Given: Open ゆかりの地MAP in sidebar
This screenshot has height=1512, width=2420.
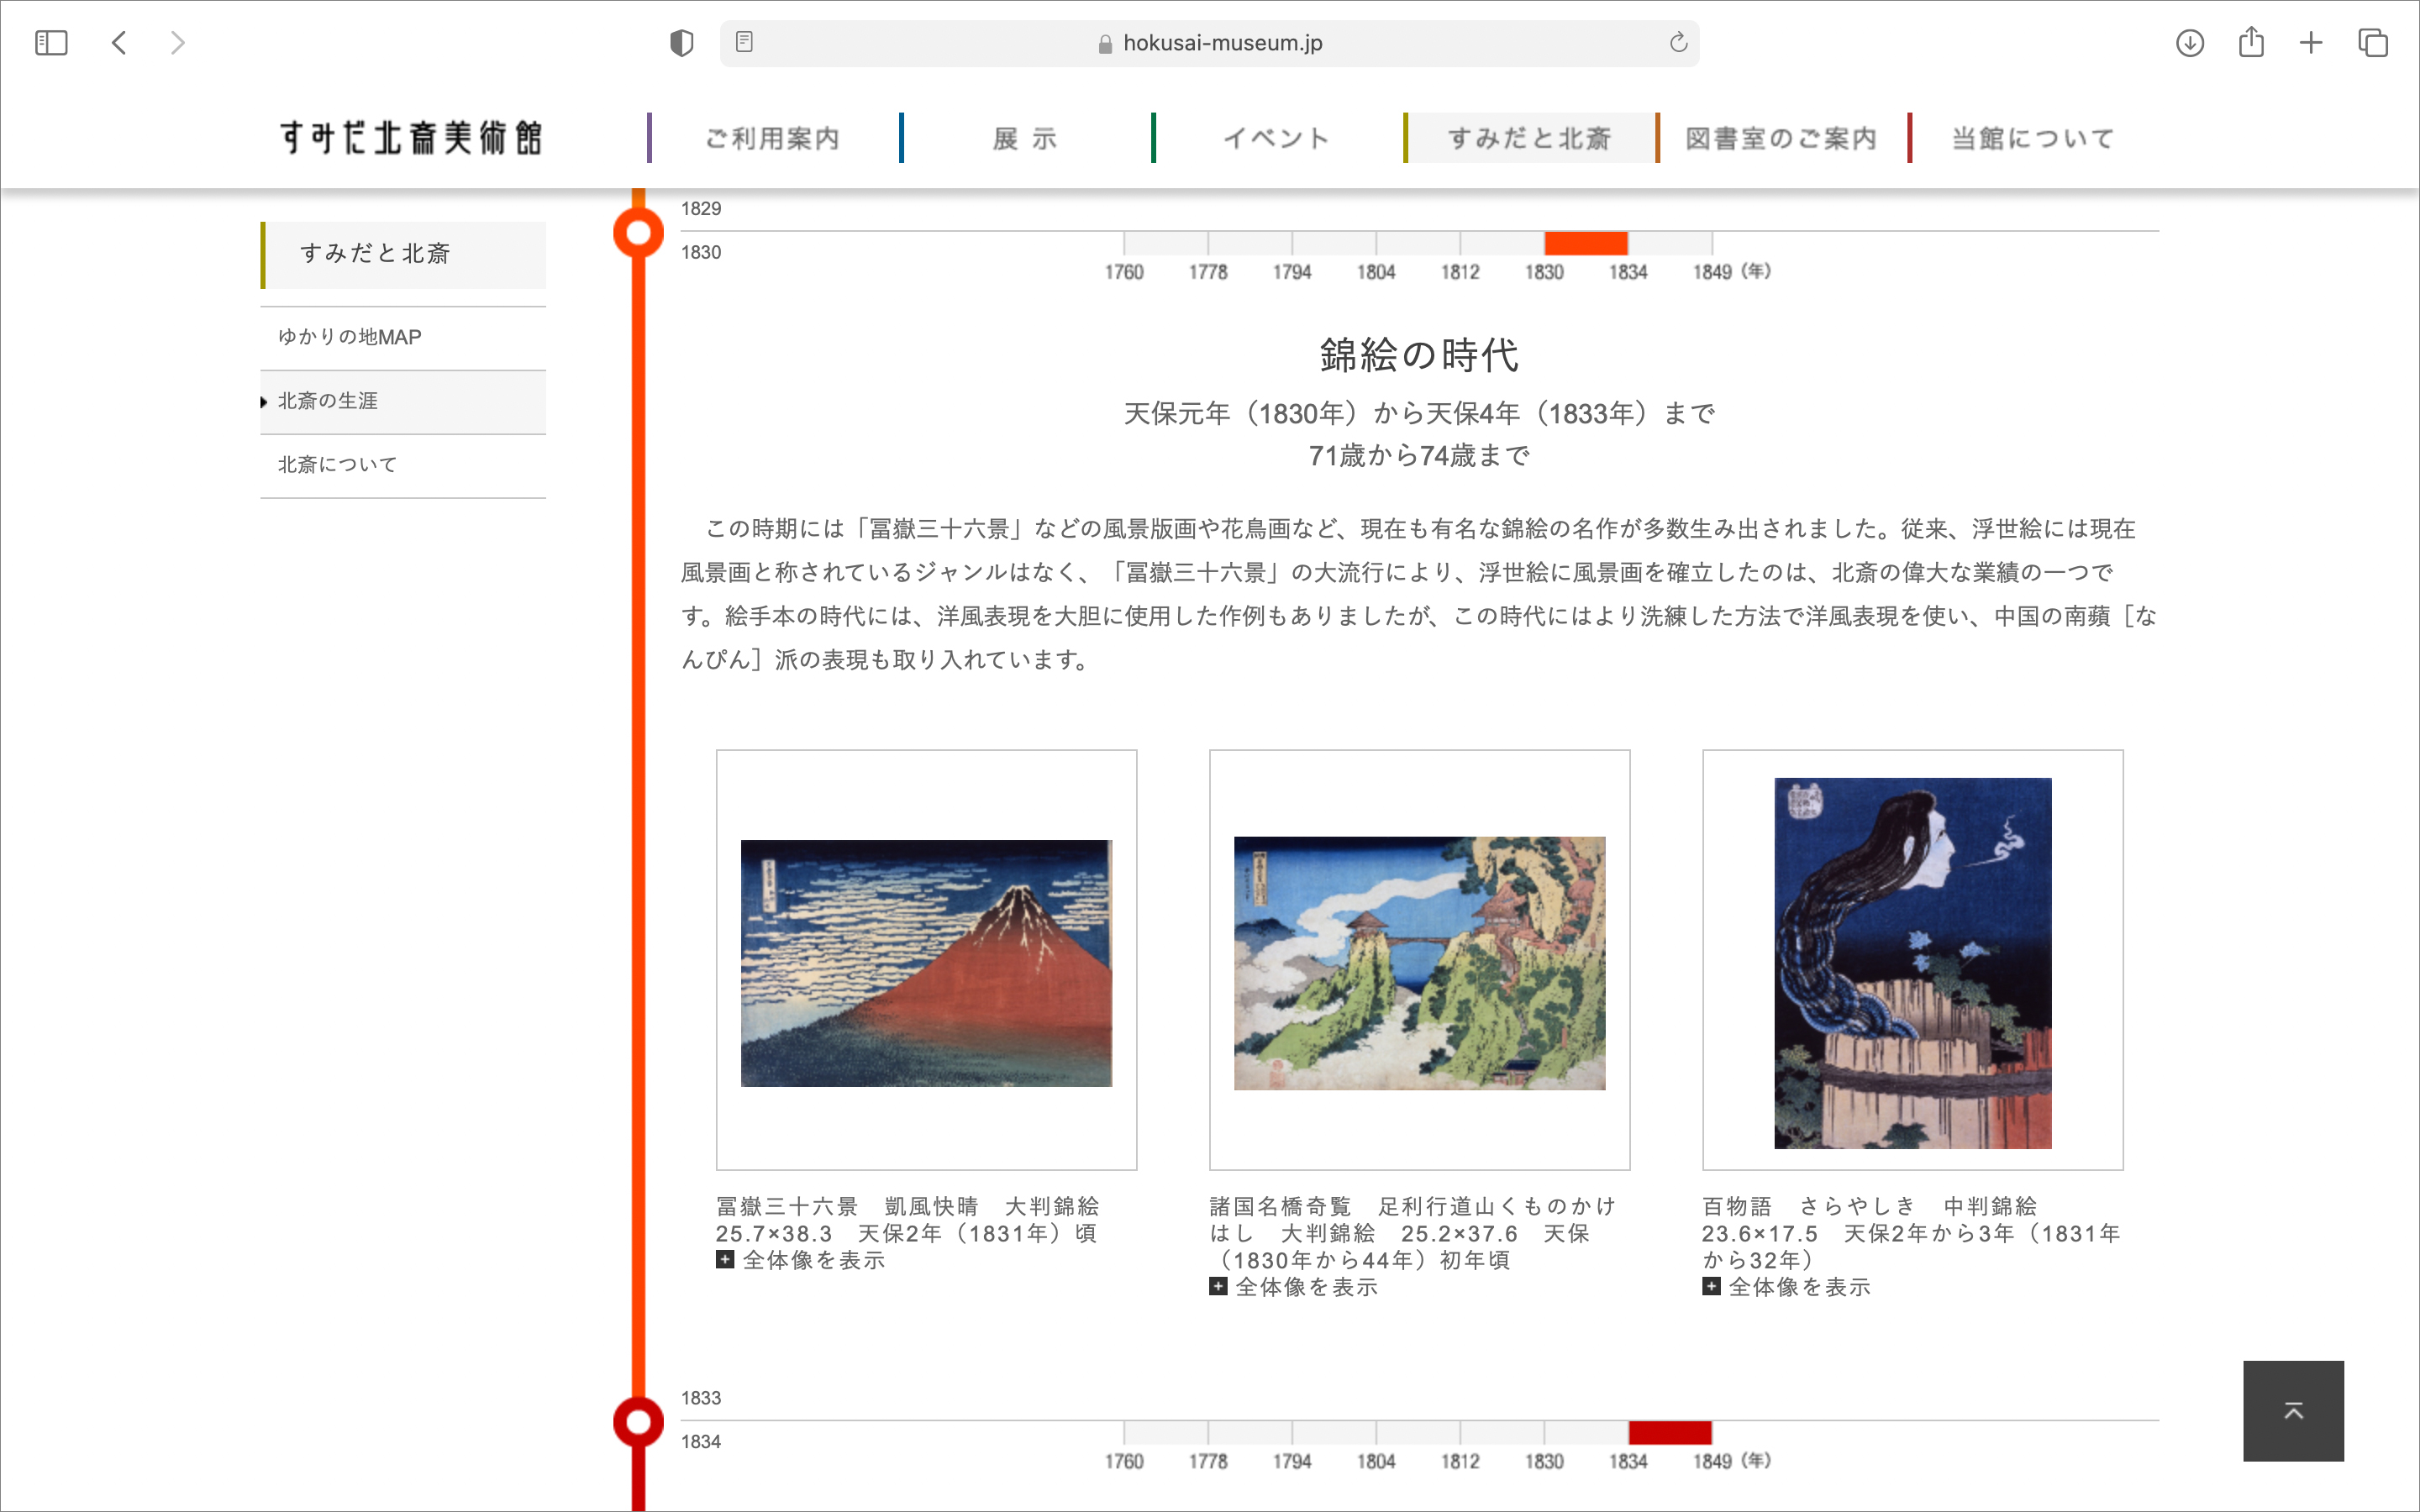Looking at the screenshot, I should (x=404, y=337).
